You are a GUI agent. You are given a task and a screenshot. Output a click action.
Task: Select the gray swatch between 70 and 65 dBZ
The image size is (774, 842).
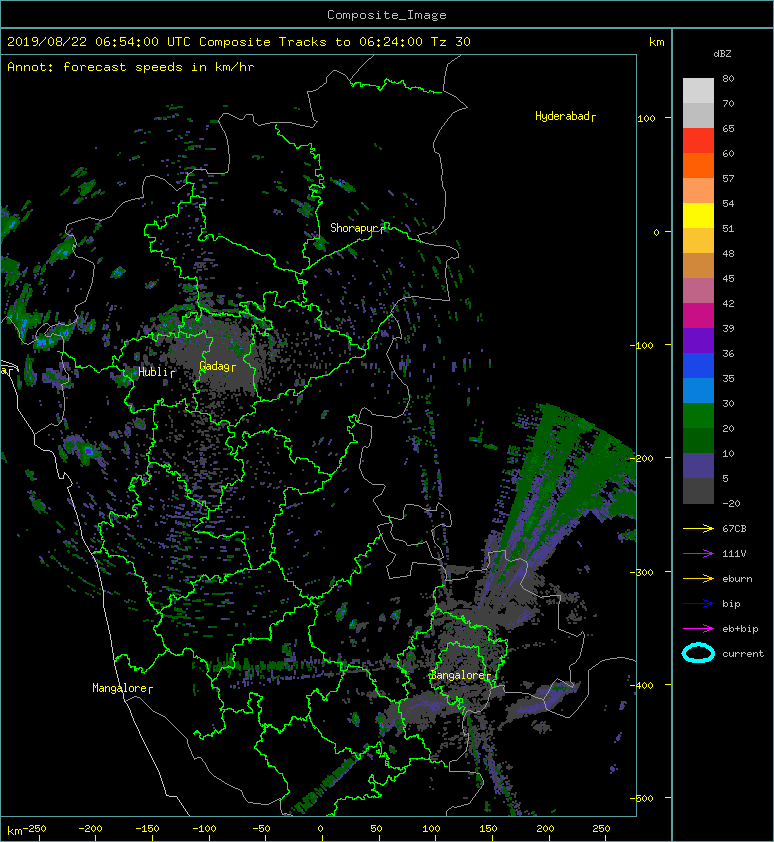click(698, 115)
